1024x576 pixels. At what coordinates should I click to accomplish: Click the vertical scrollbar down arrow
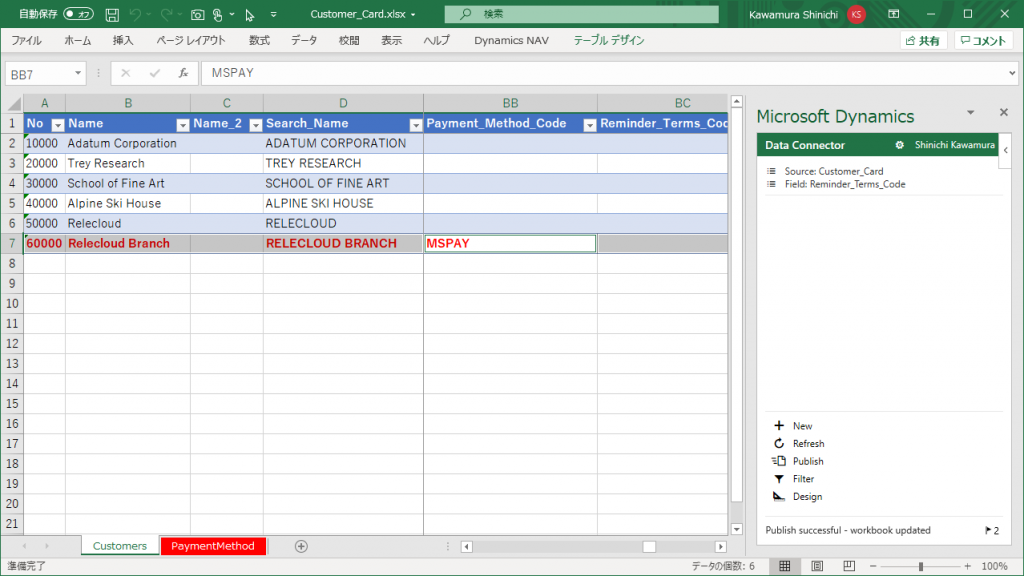[737, 529]
